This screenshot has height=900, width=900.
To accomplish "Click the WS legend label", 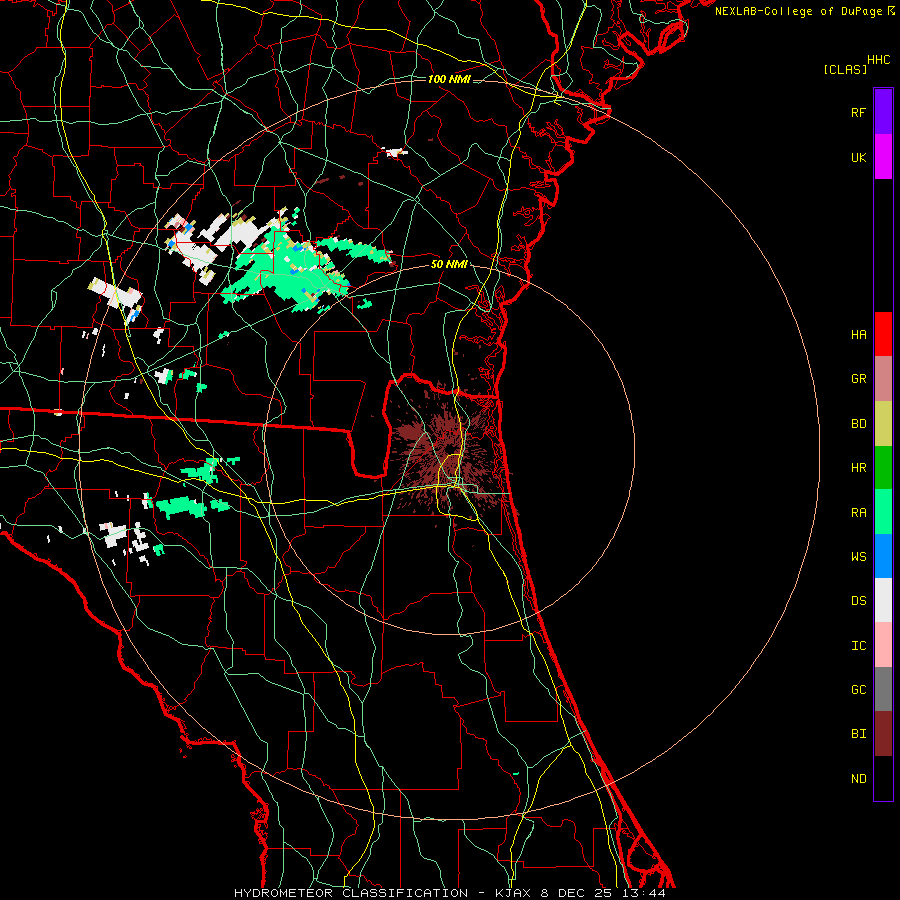I will pos(859,556).
